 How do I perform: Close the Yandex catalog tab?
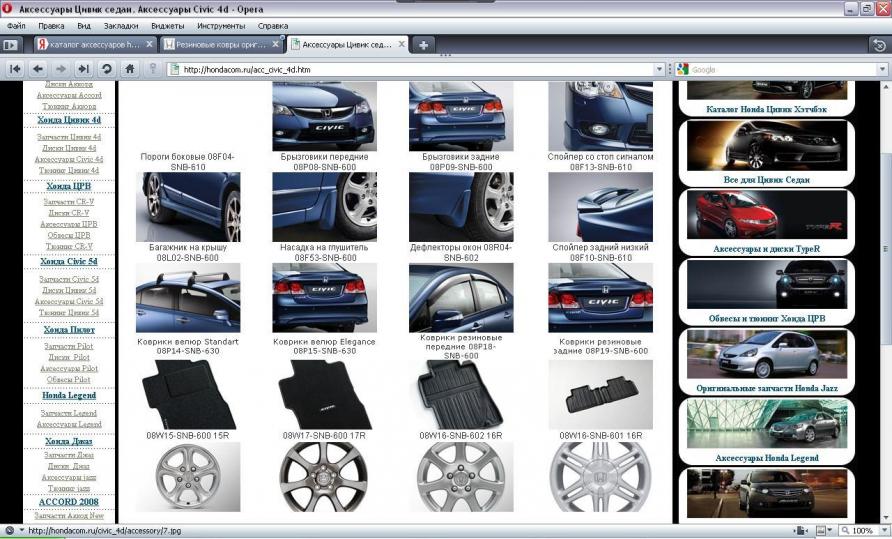150,44
